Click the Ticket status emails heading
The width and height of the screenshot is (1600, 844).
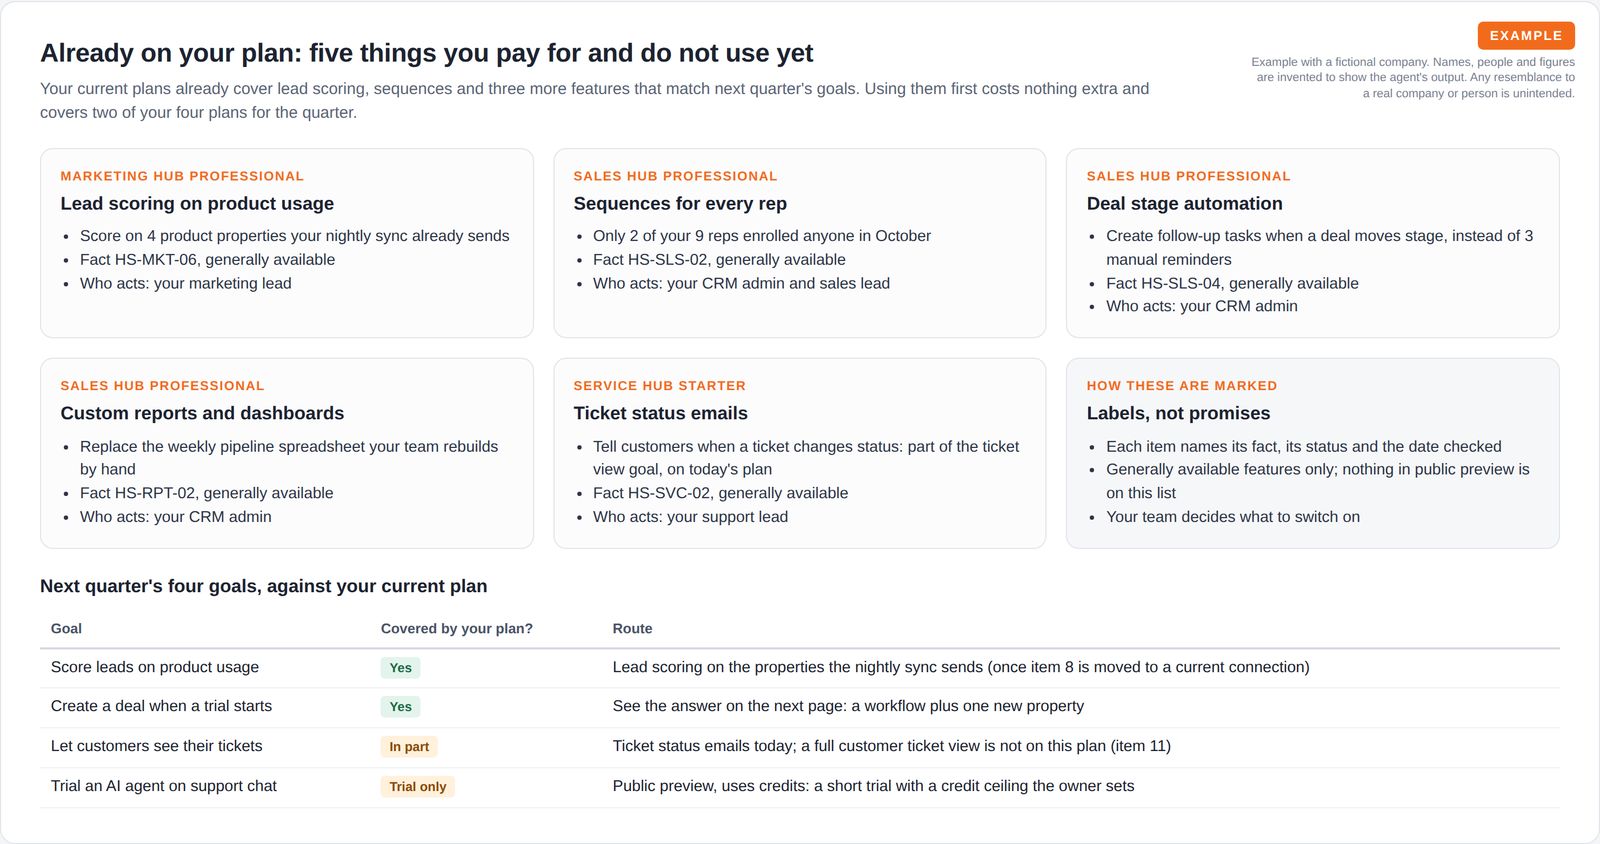coord(660,413)
